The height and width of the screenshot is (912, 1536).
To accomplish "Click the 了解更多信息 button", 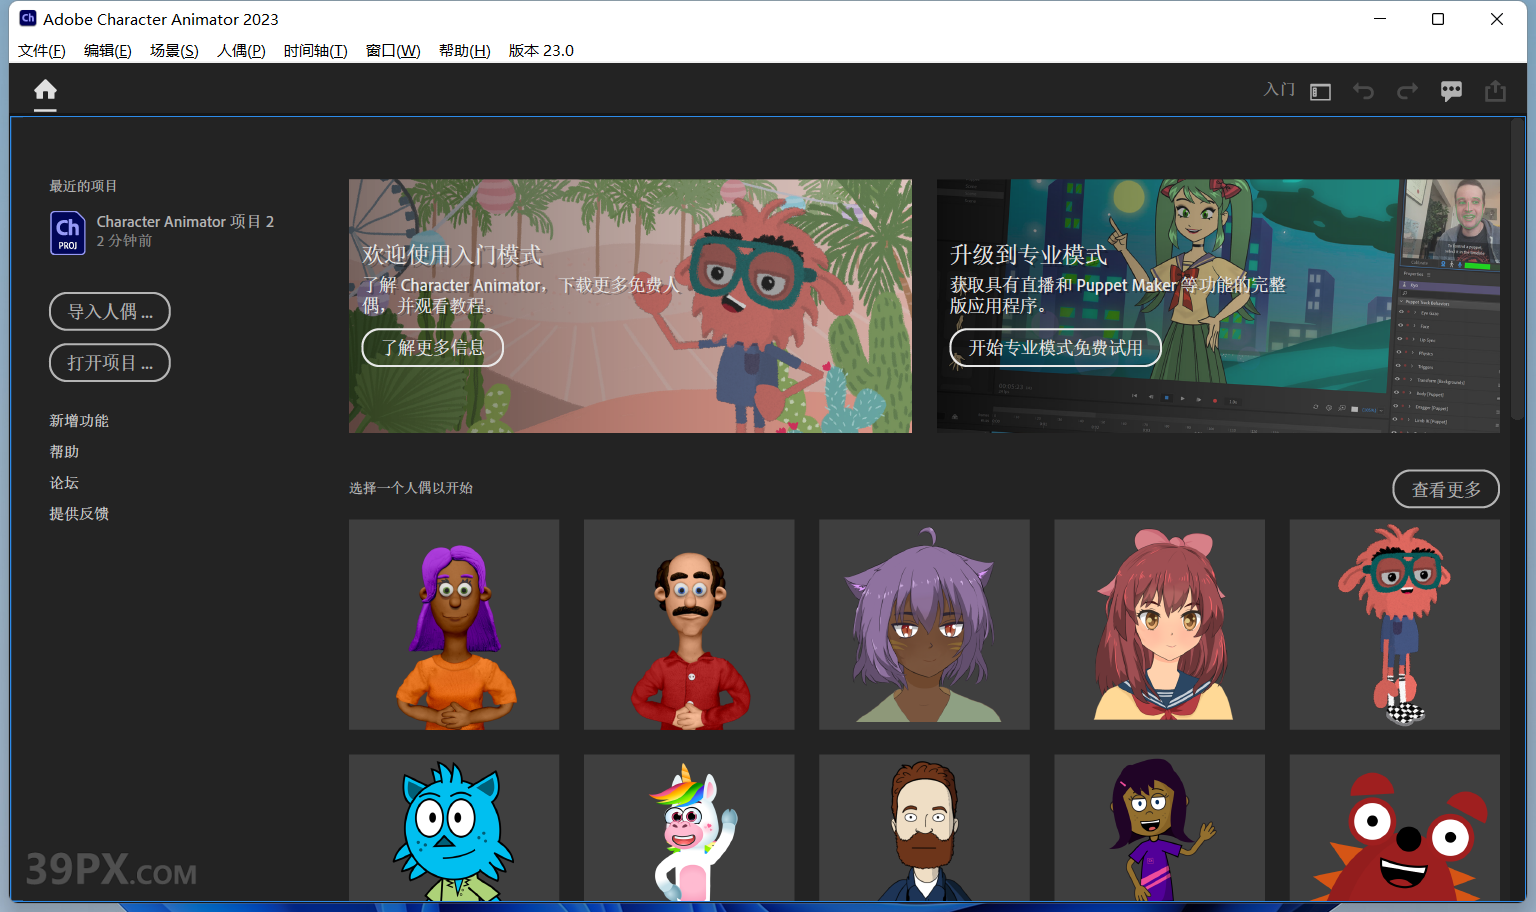I will tap(432, 348).
